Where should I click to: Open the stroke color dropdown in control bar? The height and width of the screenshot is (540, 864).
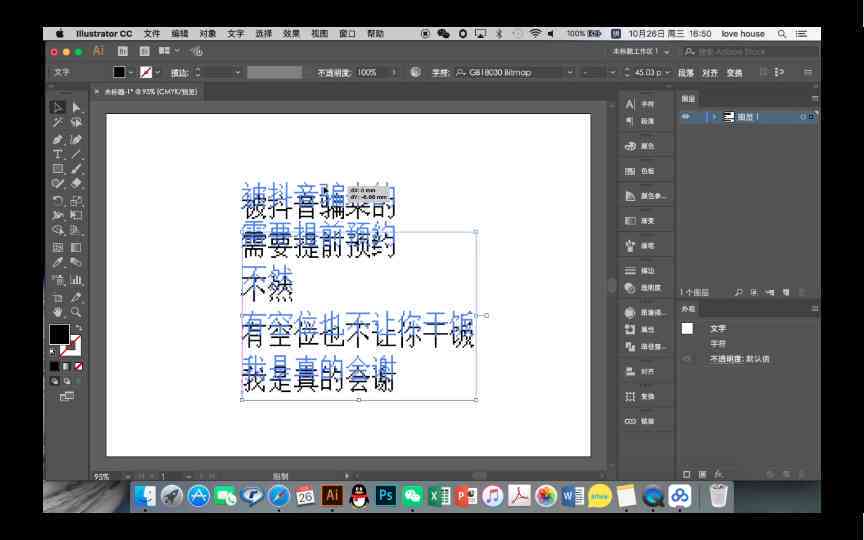point(158,72)
